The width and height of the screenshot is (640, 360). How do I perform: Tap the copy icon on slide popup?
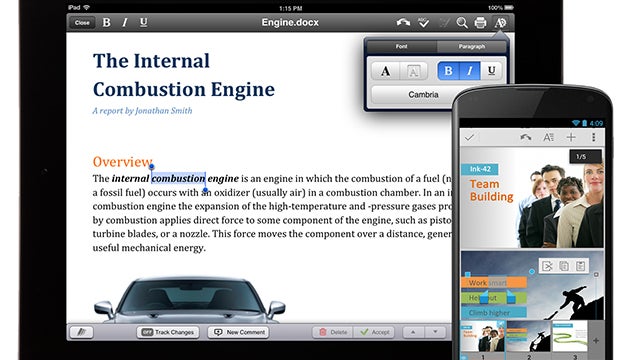coord(564,266)
